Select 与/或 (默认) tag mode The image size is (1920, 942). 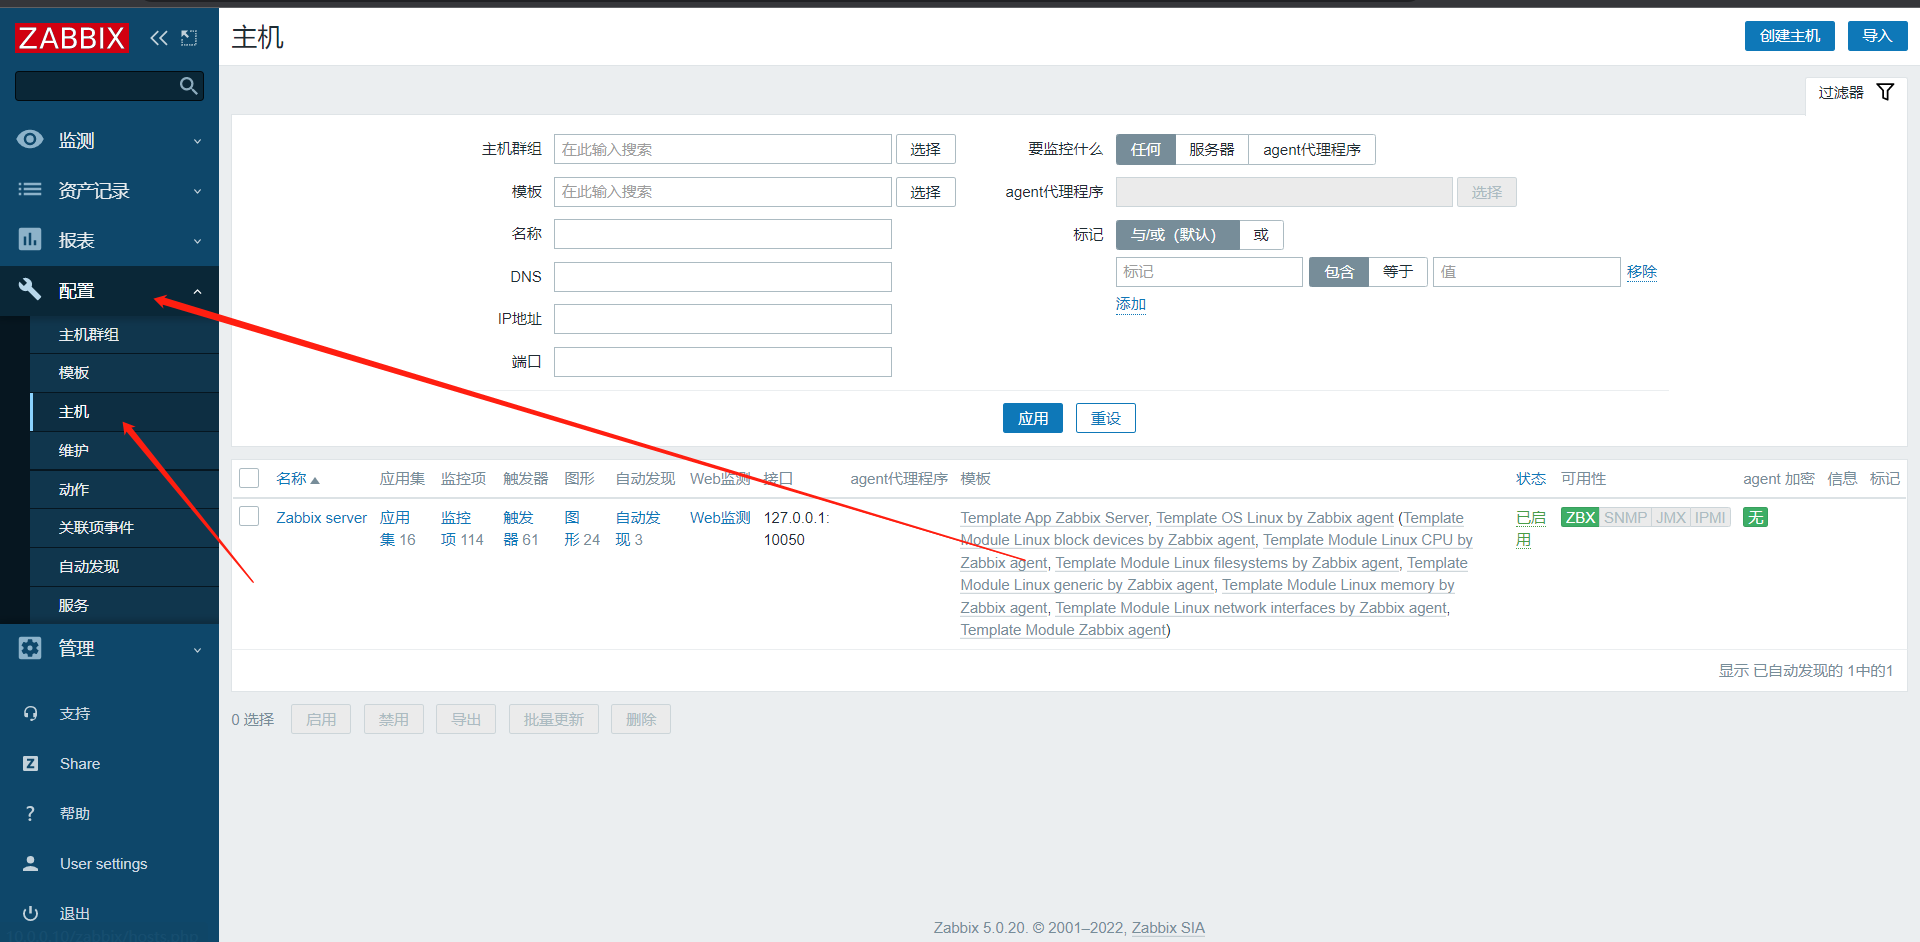click(x=1177, y=235)
